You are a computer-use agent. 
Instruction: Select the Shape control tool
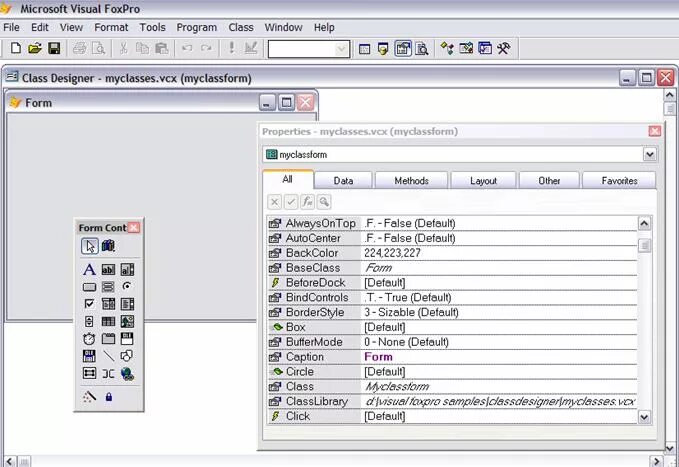coord(127,356)
